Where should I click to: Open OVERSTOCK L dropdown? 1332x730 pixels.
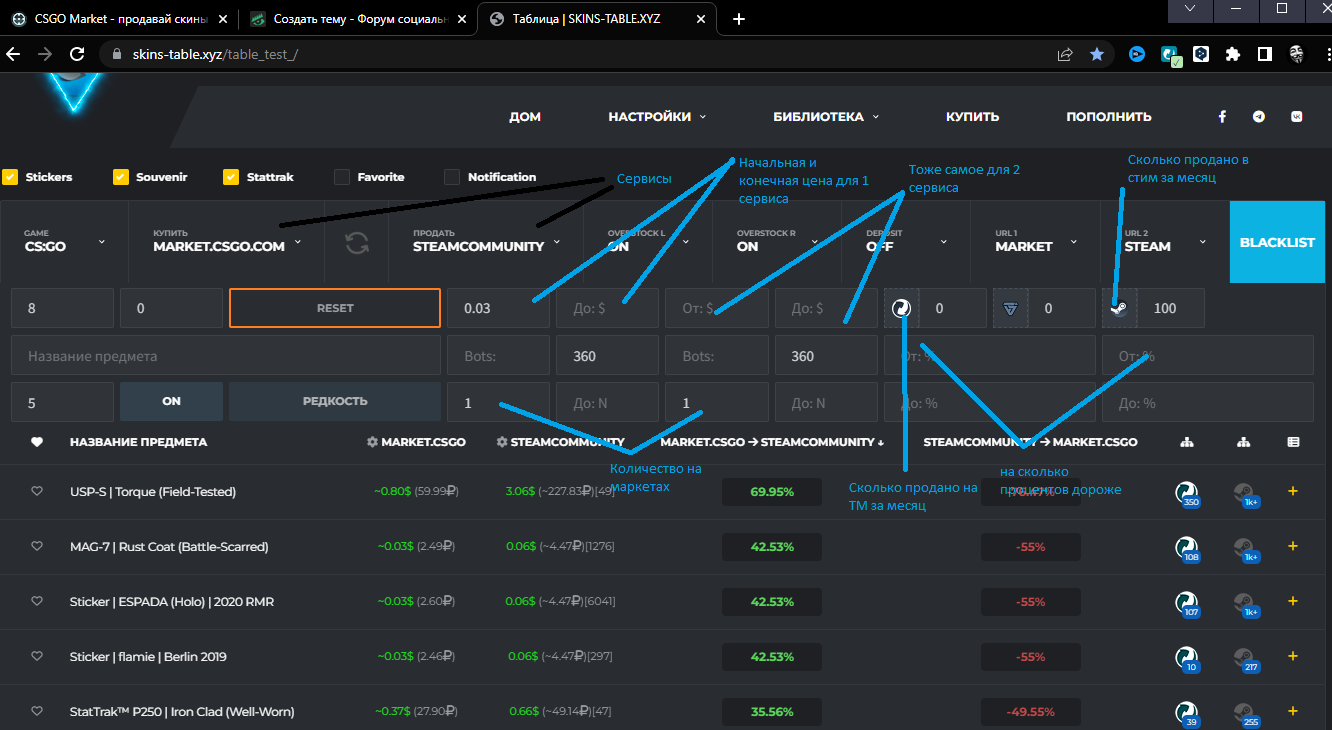click(648, 242)
